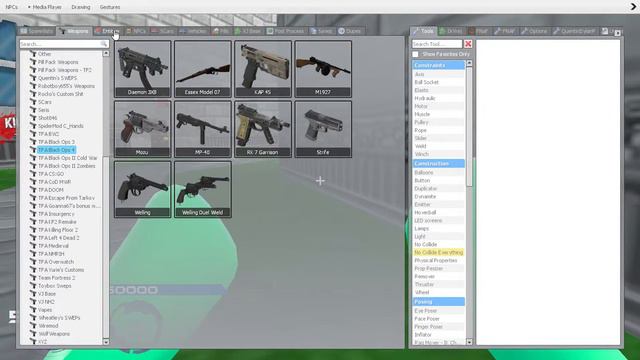The image size is (640, 360).
Task: Select the gun icon beside Wiremod
Action: (x=33, y=326)
